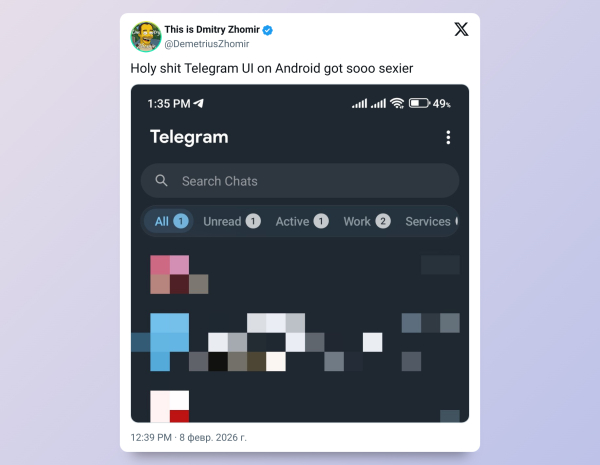The image size is (600, 465).
Task: Switch to the Unread folder tab
Action: tap(232, 221)
